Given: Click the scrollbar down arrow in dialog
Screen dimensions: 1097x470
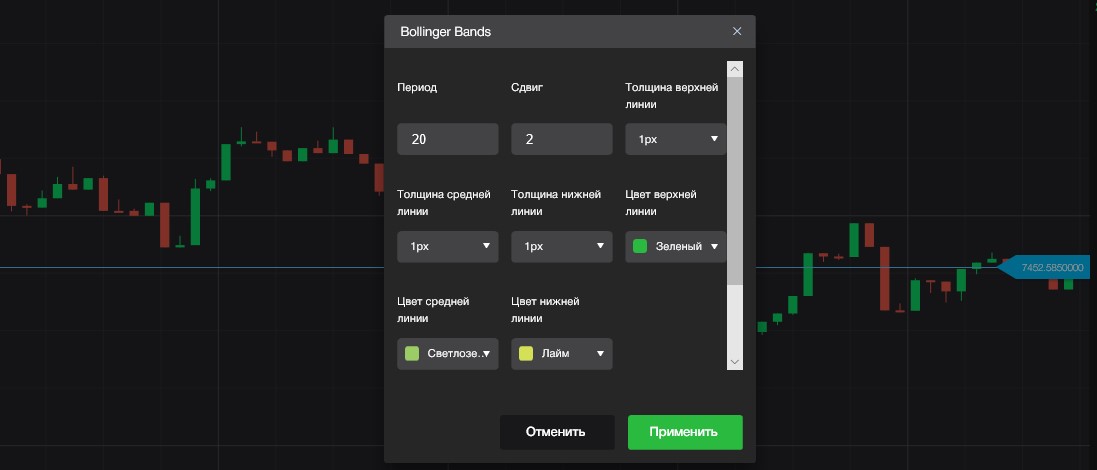Looking at the screenshot, I should click(x=735, y=362).
